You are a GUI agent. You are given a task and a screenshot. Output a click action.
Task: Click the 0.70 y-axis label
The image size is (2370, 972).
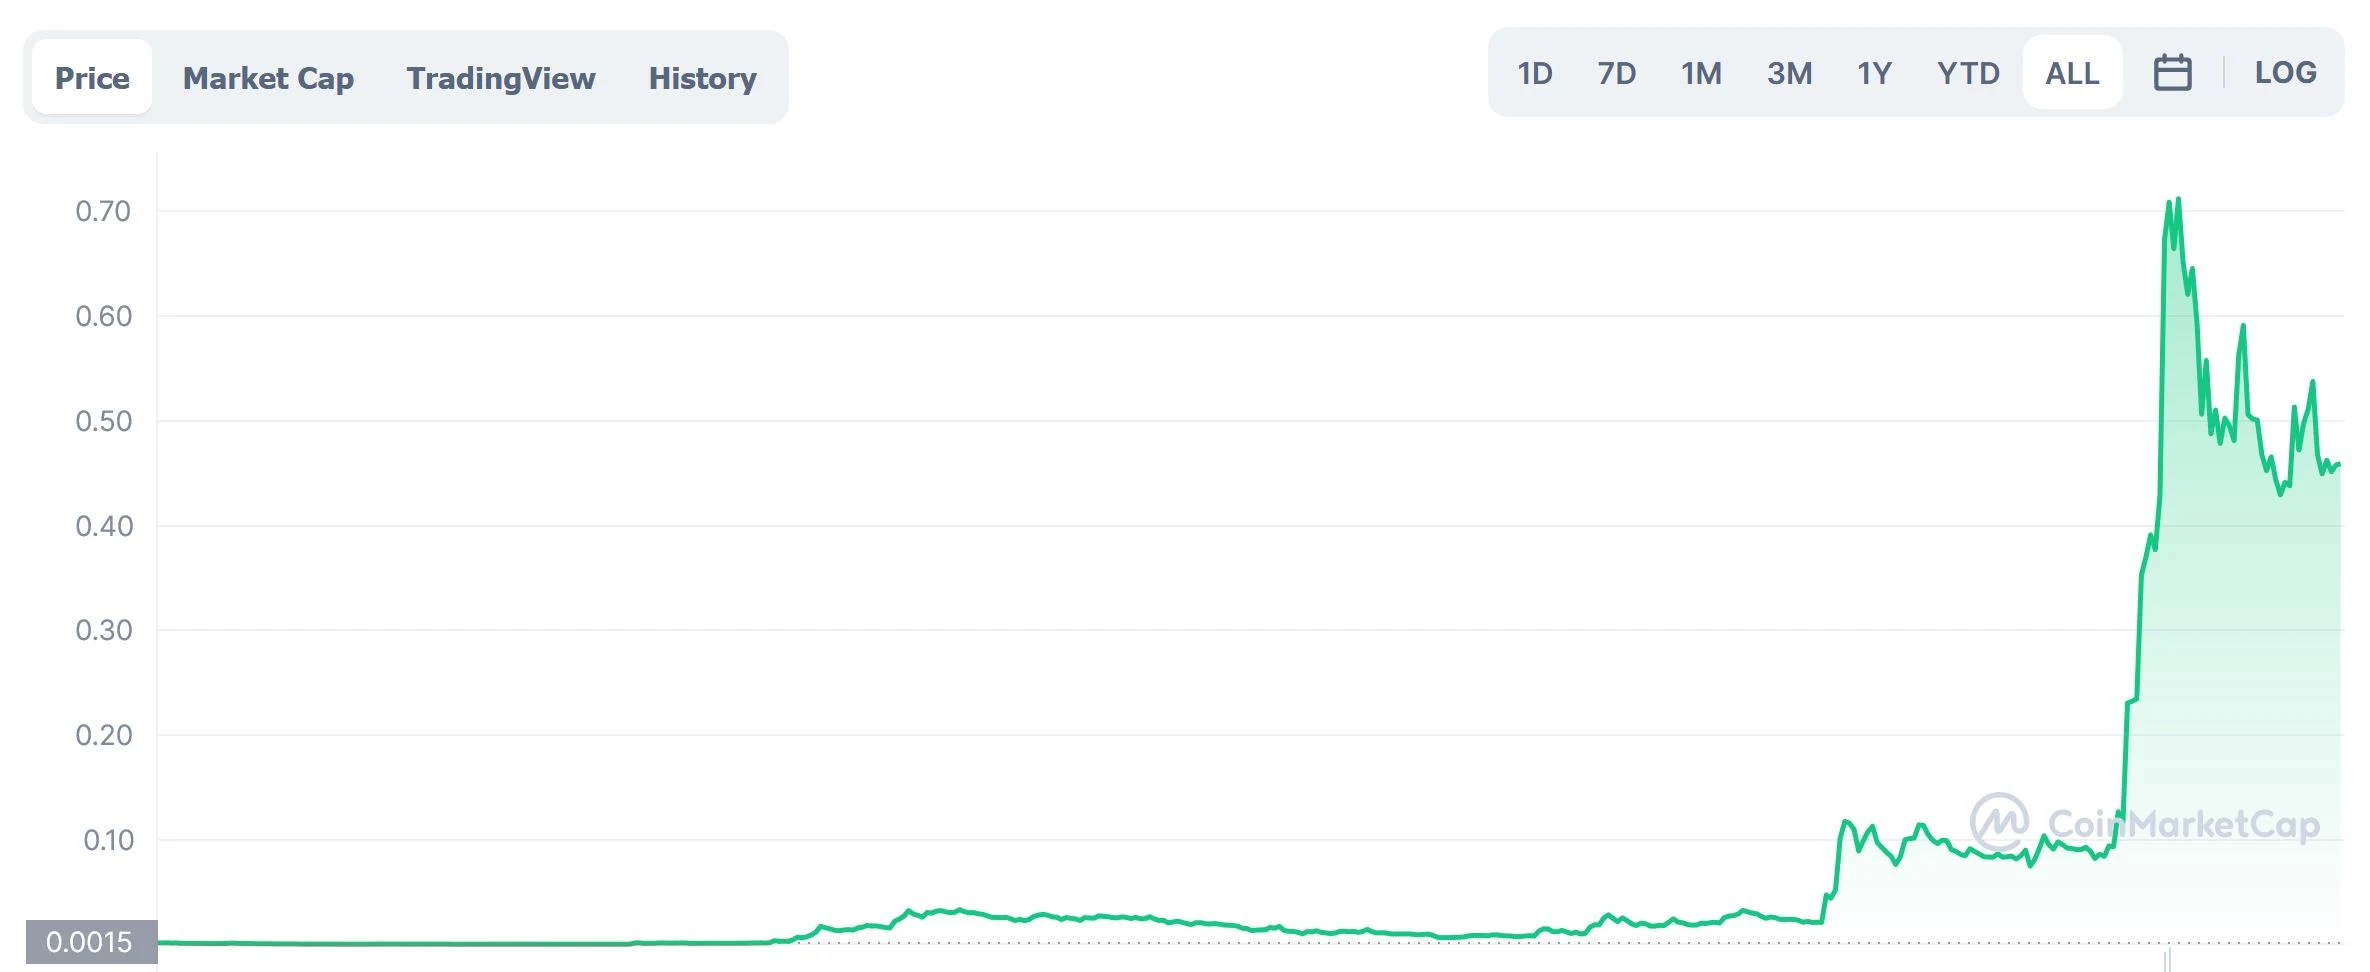coord(103,211)
